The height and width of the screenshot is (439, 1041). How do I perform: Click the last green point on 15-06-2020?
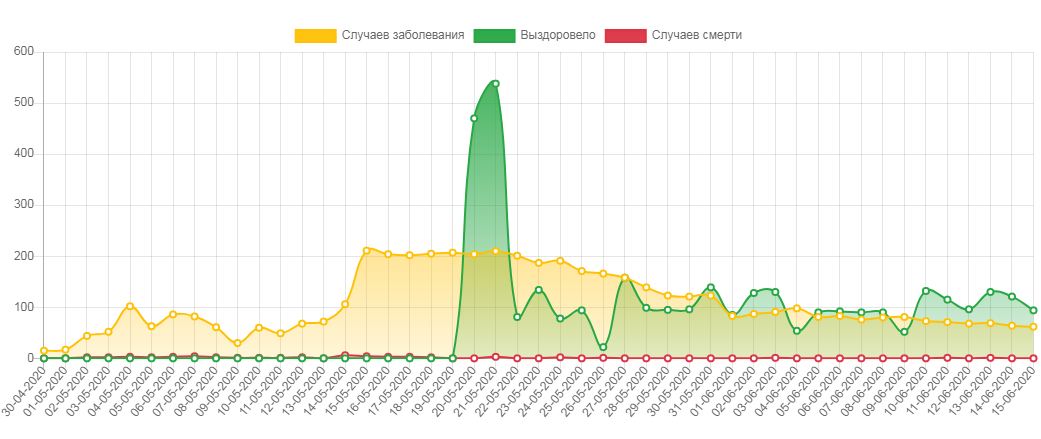(x=1033, y=310)
